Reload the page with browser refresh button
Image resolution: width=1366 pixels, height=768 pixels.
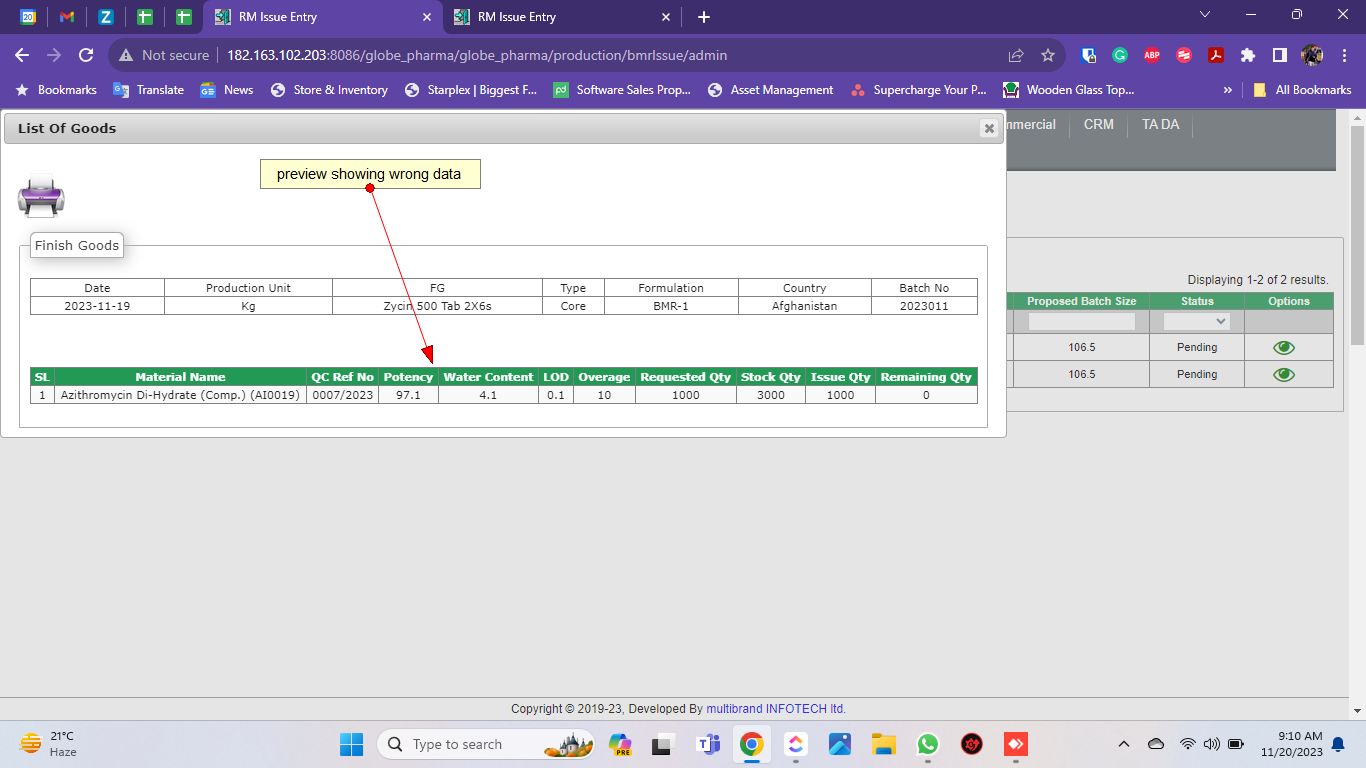[x=86, y=56]
